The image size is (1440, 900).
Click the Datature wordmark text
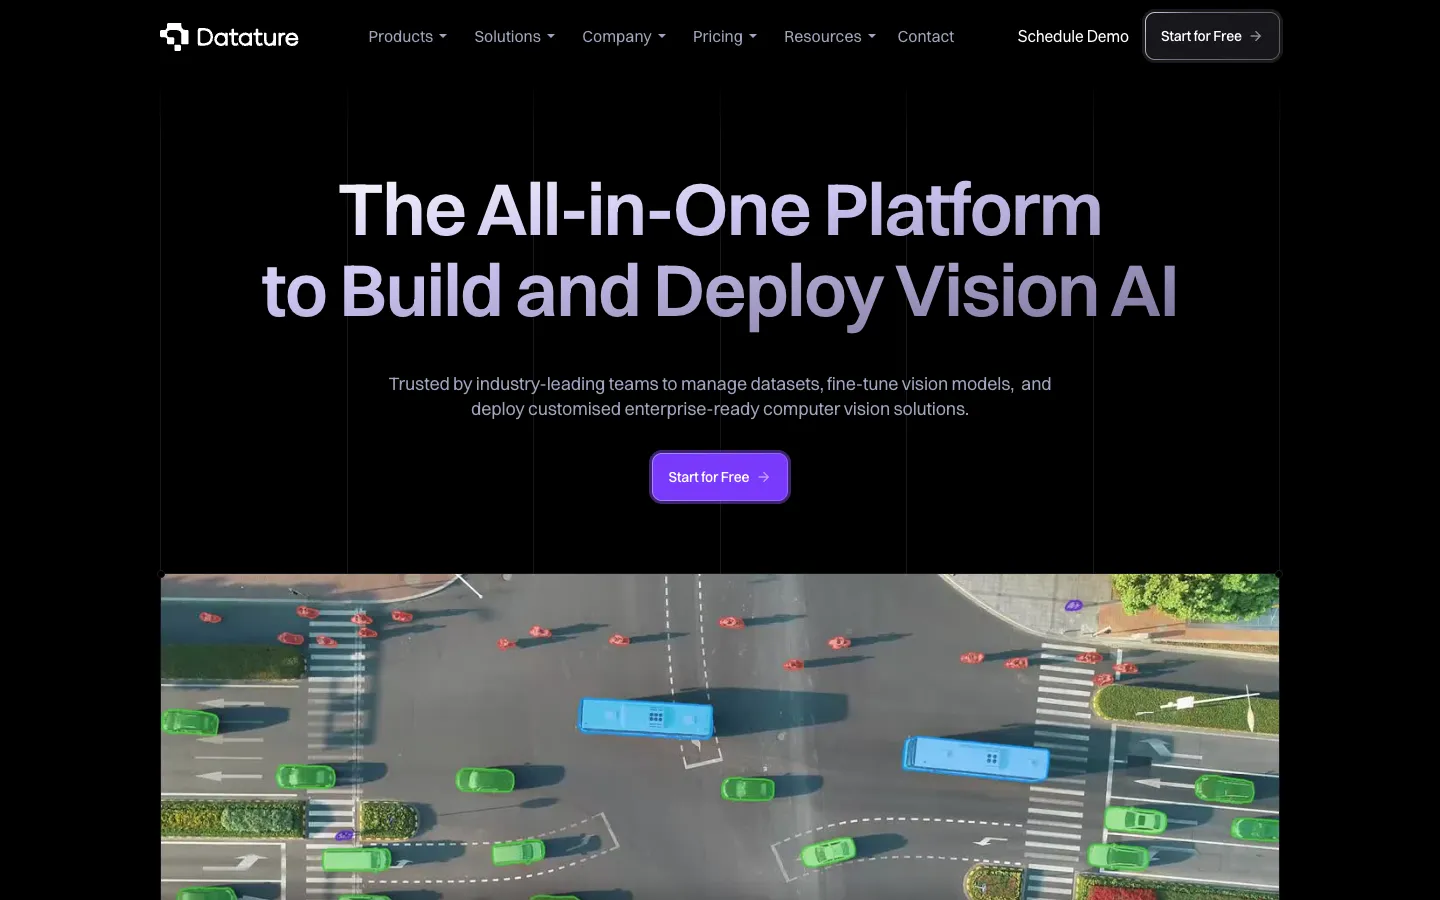247,37
